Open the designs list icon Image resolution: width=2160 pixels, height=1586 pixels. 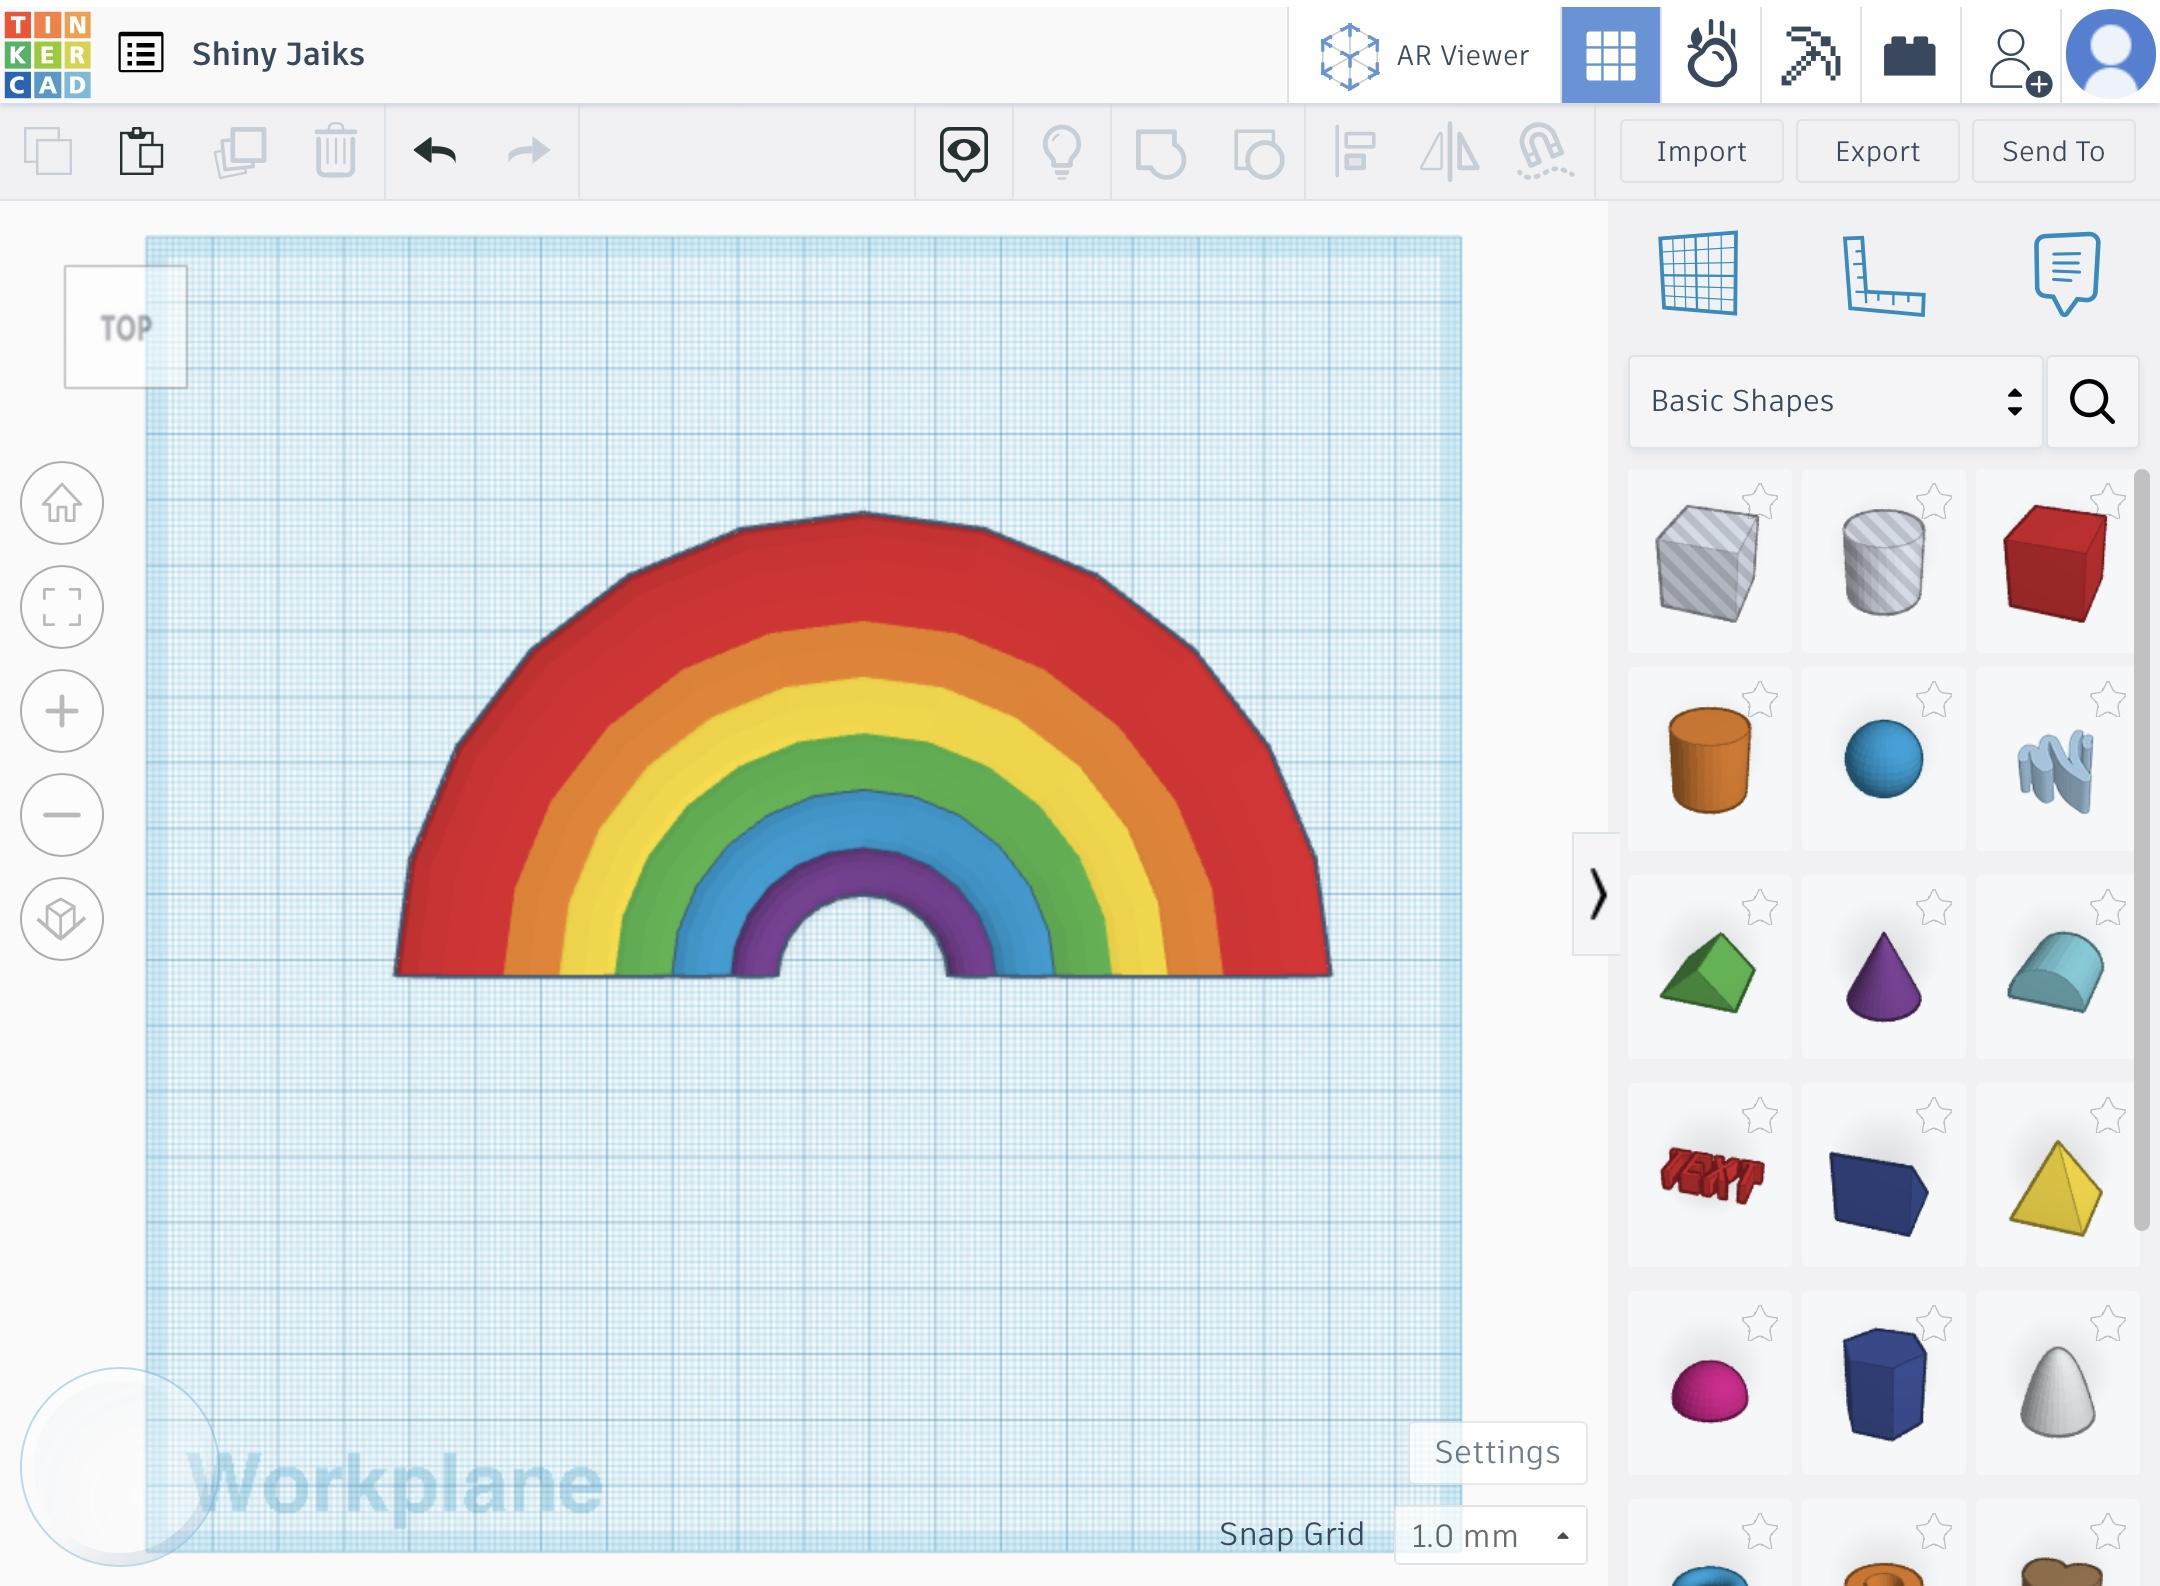pos(140,54)
